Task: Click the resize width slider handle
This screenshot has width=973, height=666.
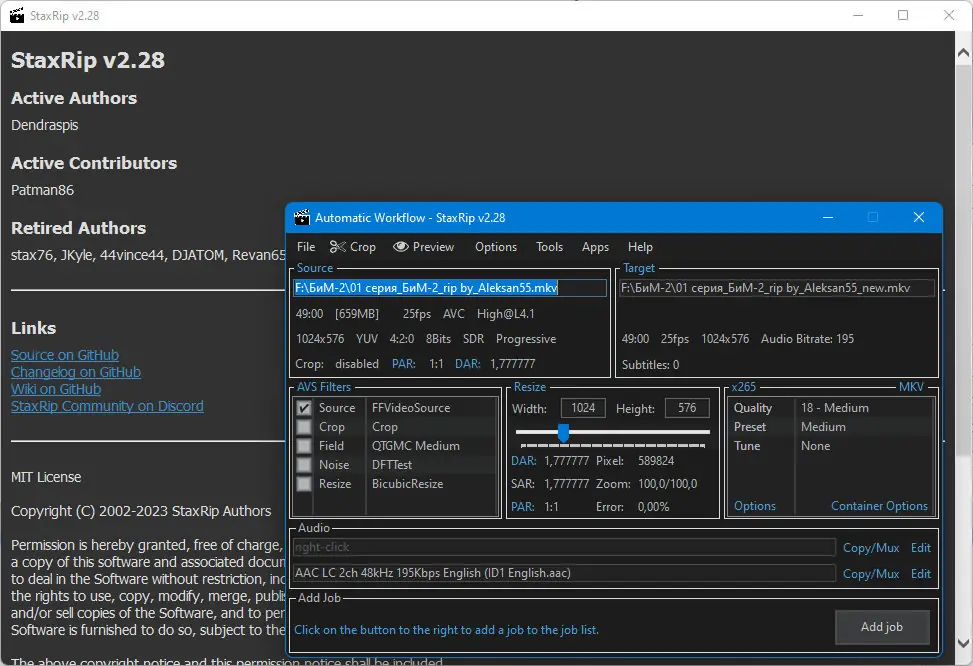Action: (x=563, y=432)
